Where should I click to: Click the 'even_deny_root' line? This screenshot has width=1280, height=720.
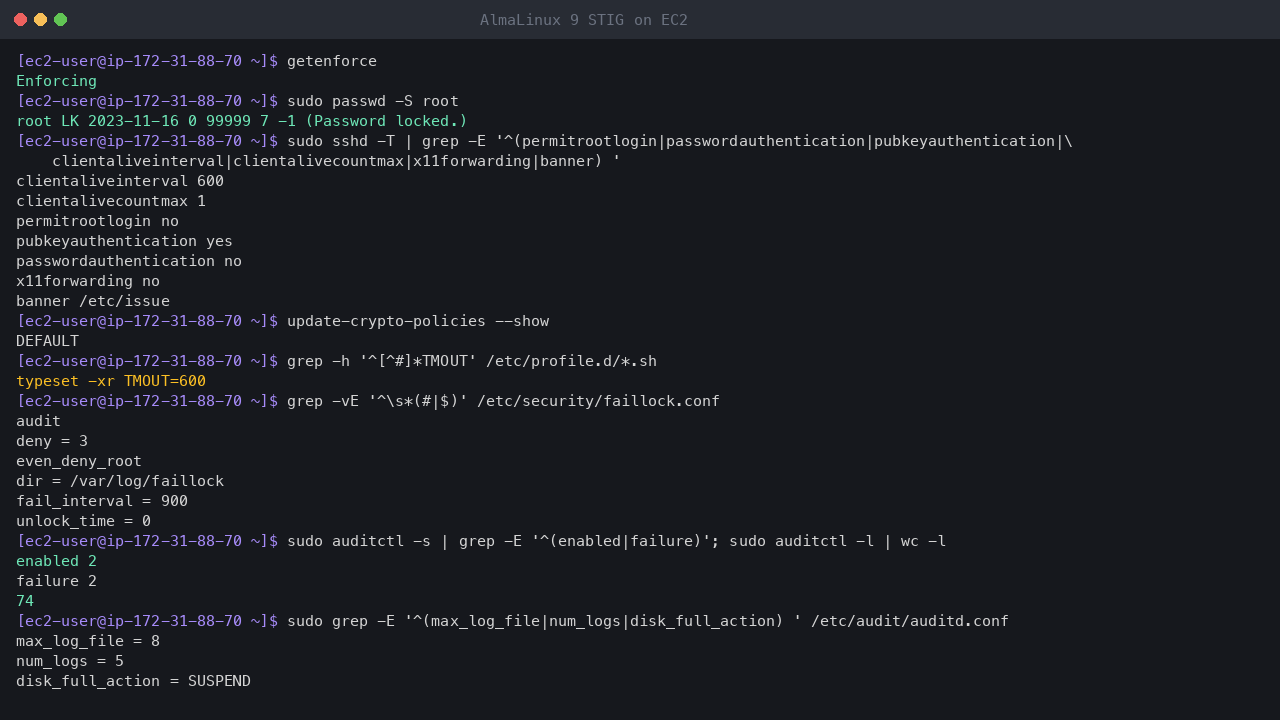coord(79,461)
